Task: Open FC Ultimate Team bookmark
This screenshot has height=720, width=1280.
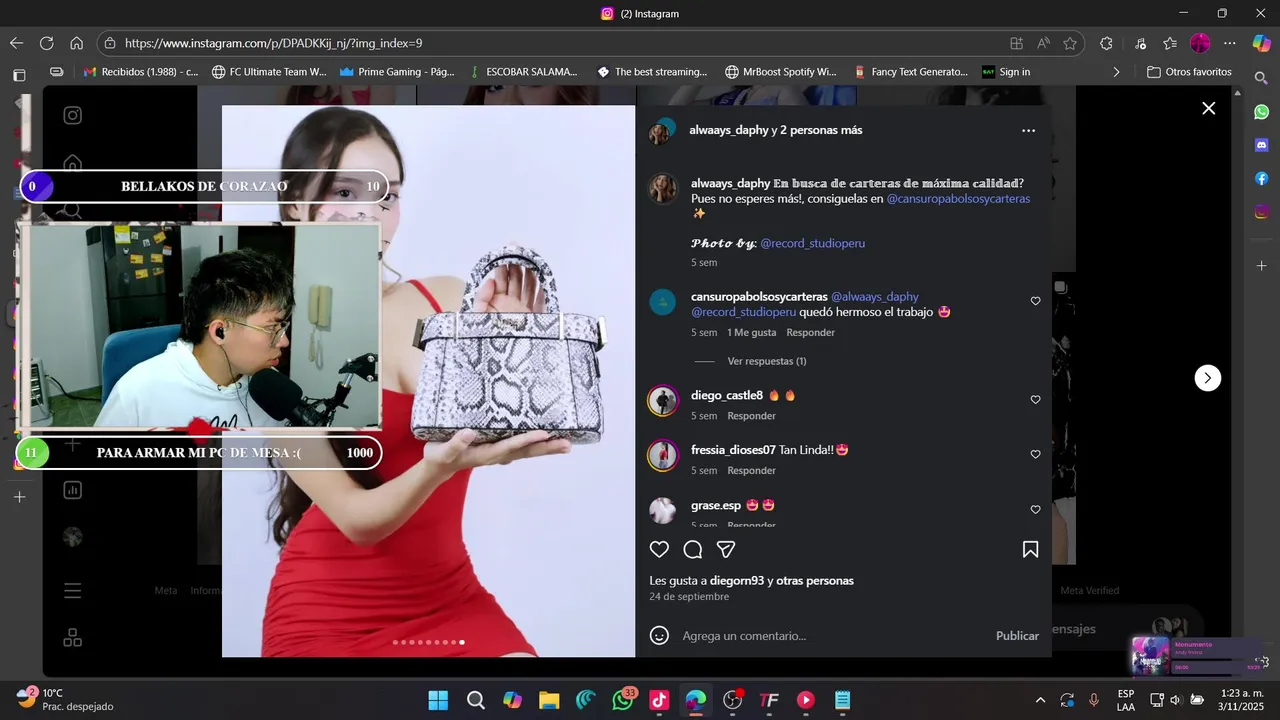Action: (269, 72)
